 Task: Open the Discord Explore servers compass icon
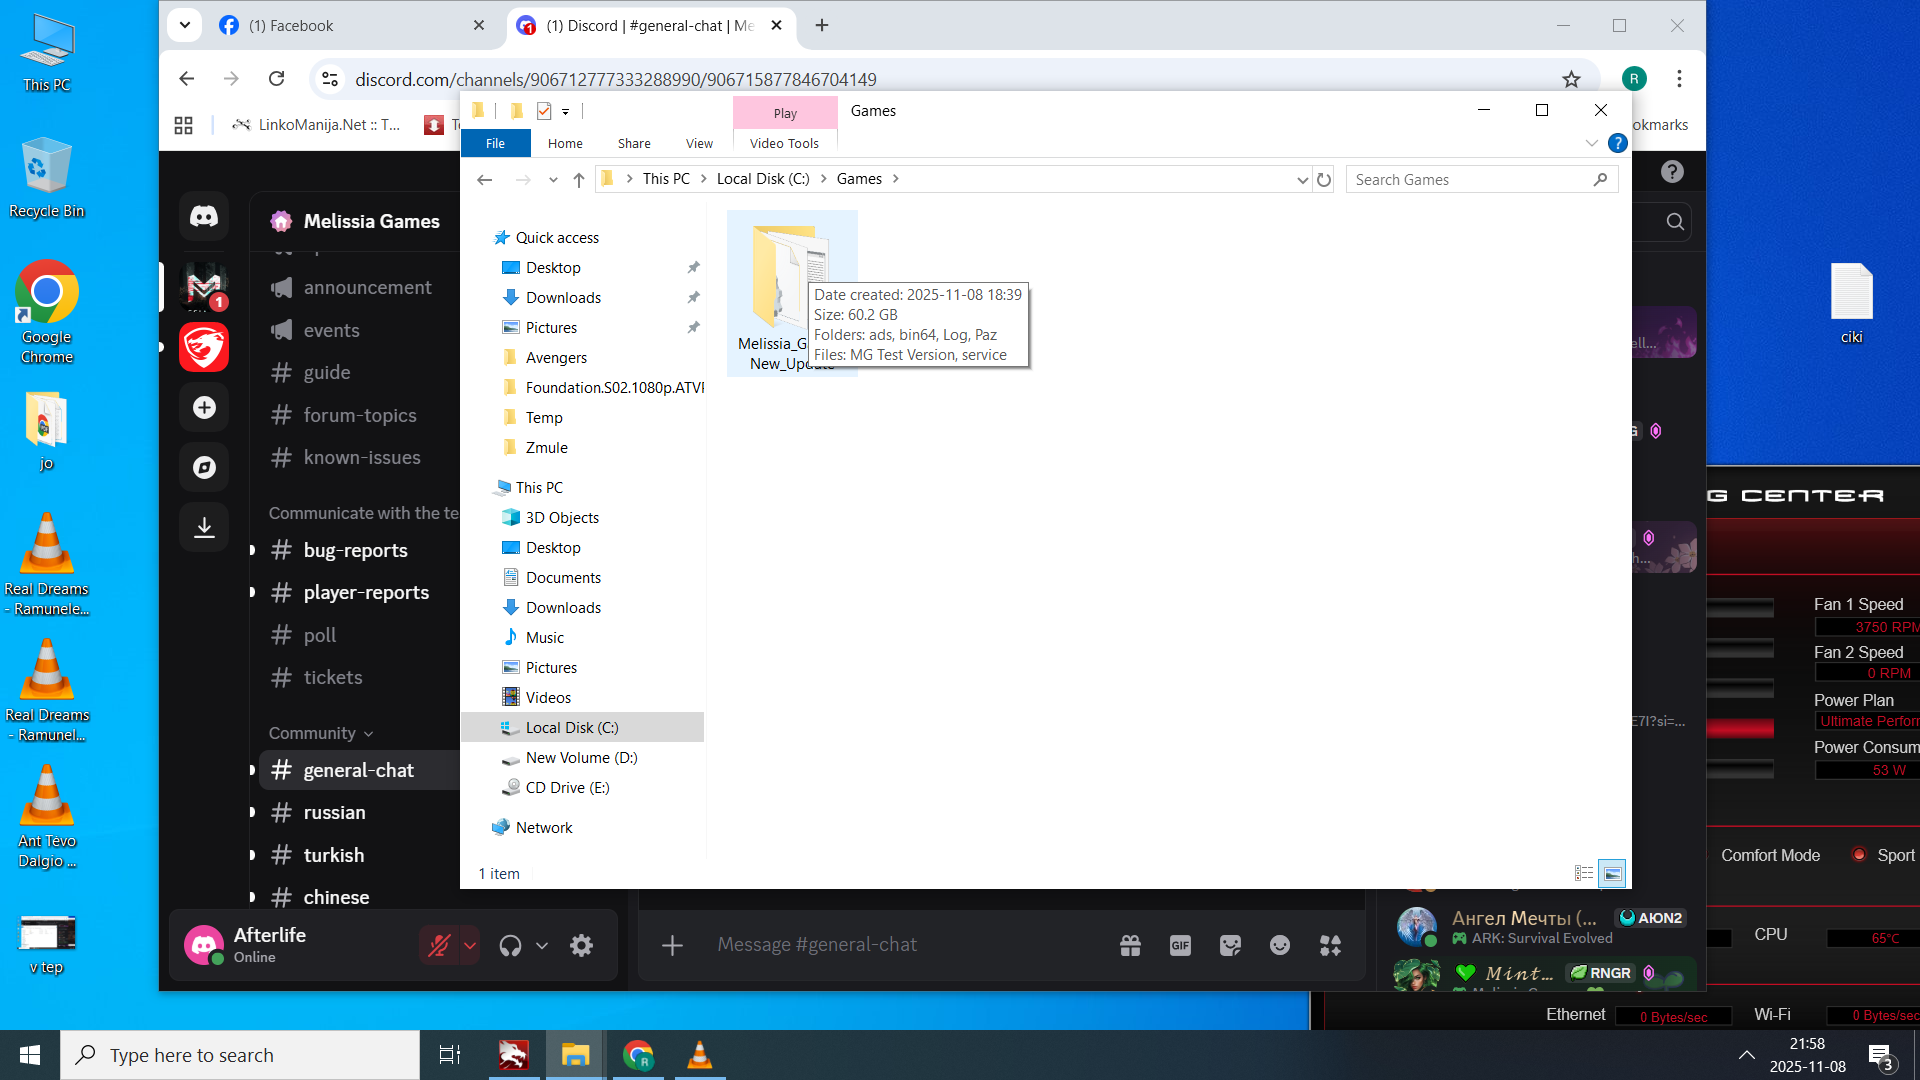coord(204,467)
